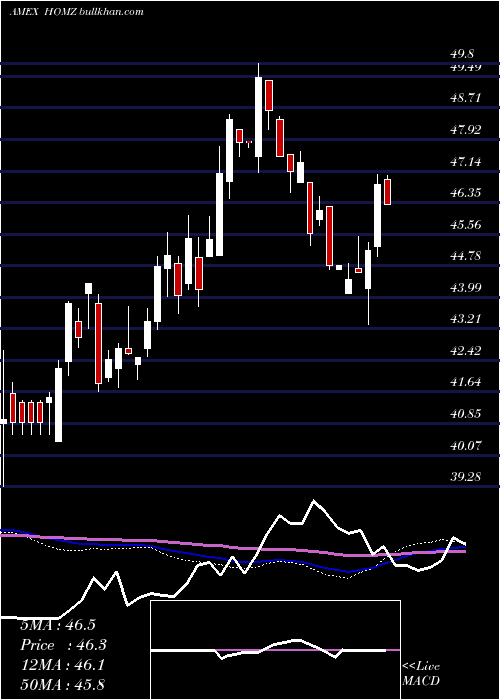500x700 pixels.
Task: Click the 5MA : 46.5 readout
Action: [58, 625]
